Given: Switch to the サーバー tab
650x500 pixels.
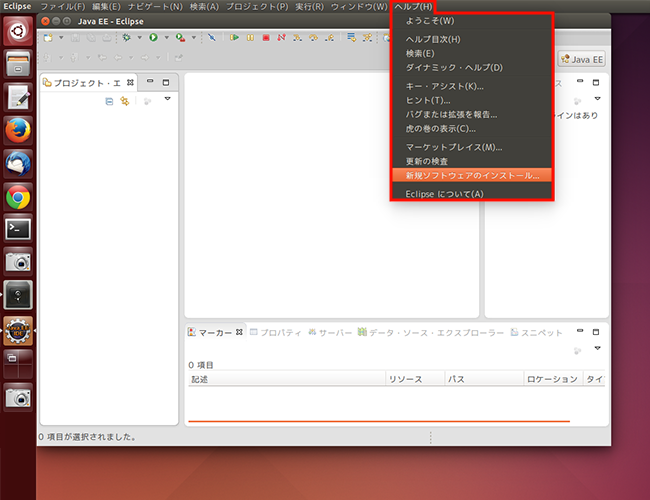Looking at the screenshot, I should (330, 333).
